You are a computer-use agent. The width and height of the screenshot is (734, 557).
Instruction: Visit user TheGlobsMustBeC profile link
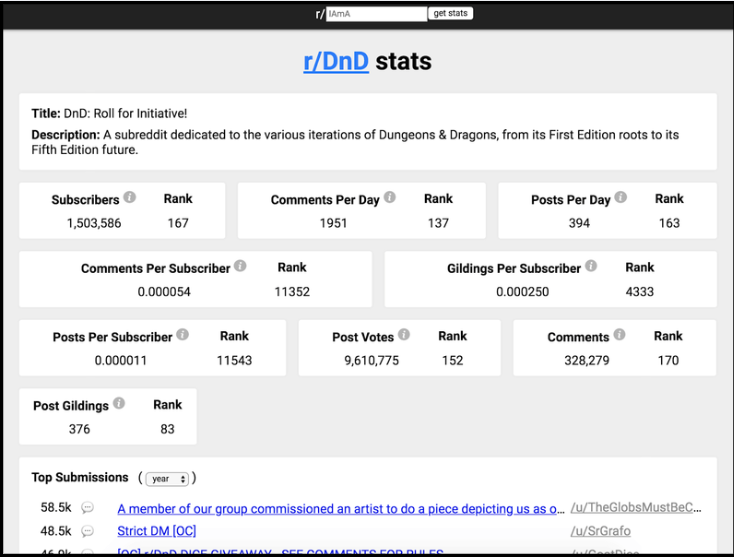pyautogui.click(x=635, y=508)
